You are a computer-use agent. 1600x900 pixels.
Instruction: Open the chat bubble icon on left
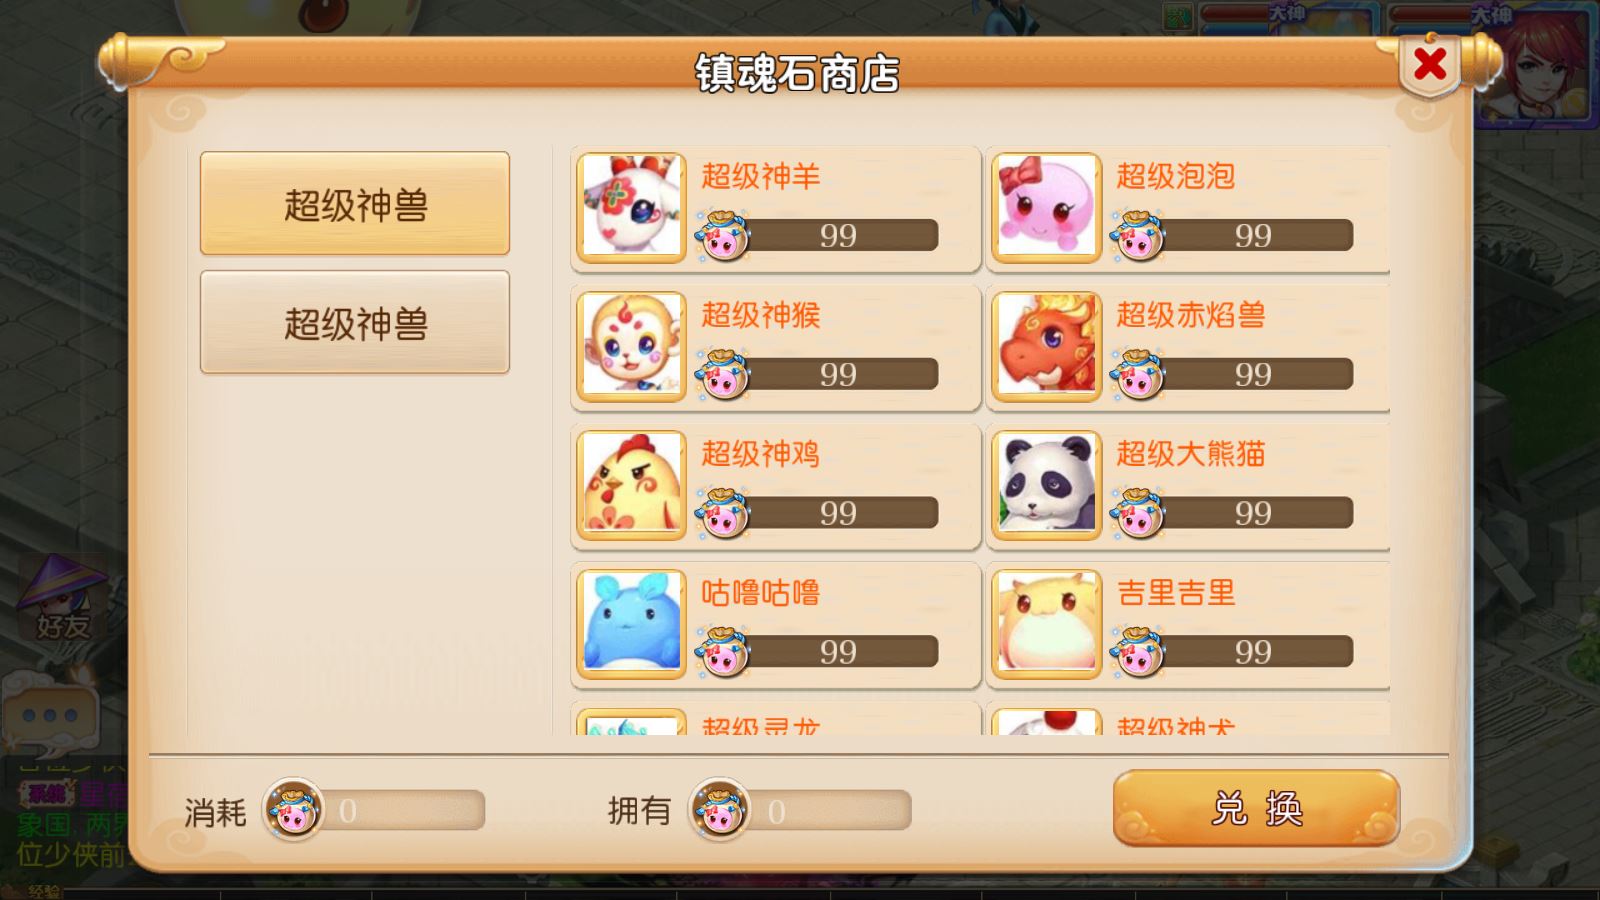click(50, 712)
